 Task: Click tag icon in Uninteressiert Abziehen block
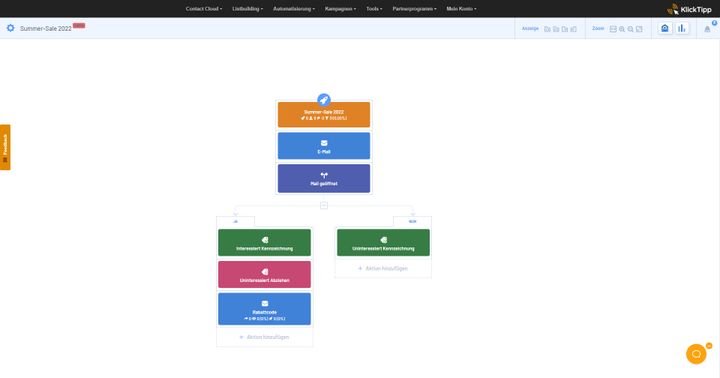coord(264,272)
